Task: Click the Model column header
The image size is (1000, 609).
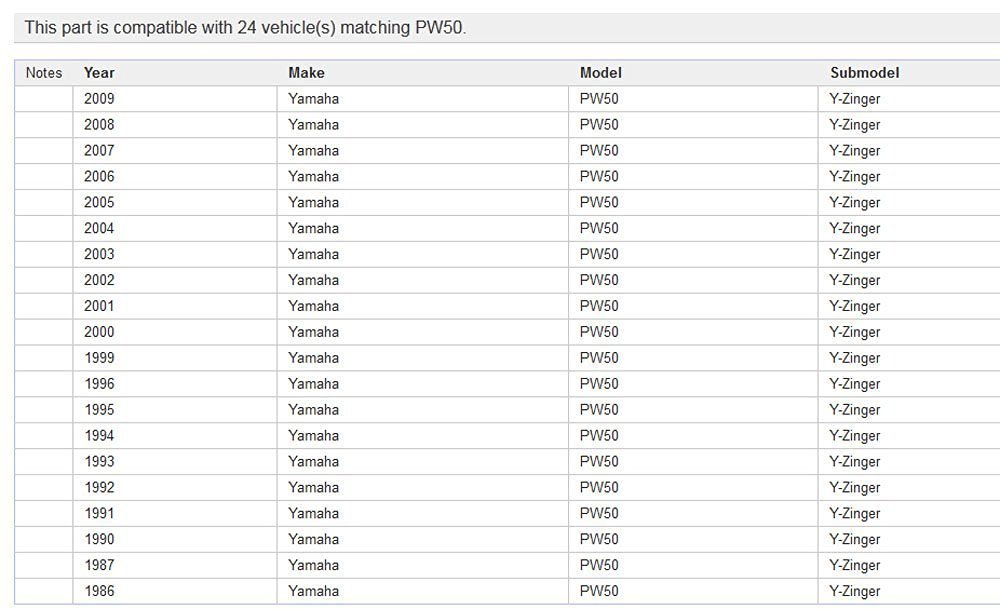Action: (600, 73)
